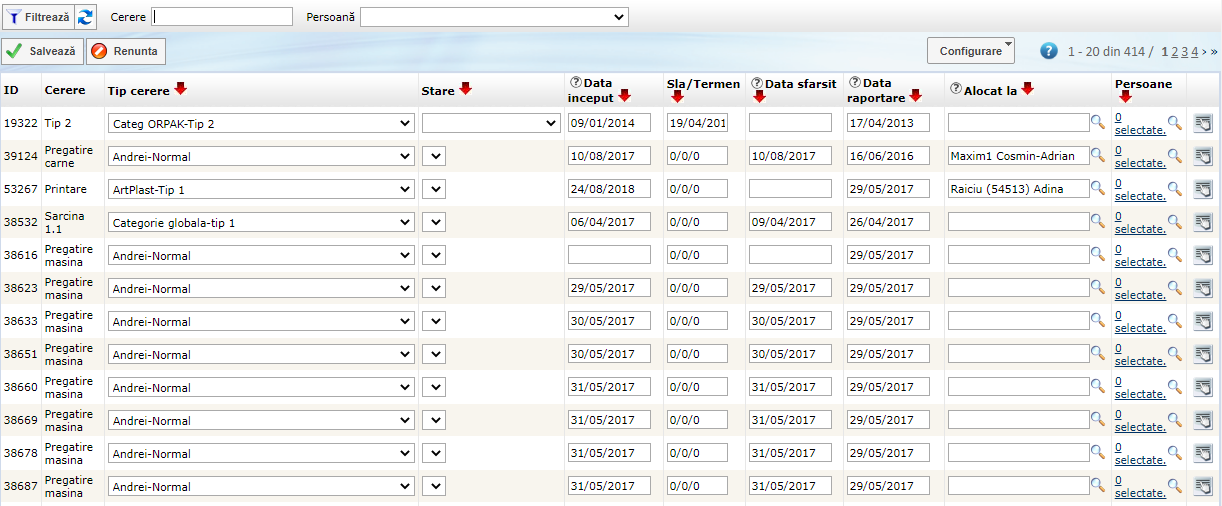The height and width of the screenshot is (506, 1222).
Task: Click the Persoane magnifier for row 53267
Action: pos(1175,189)
